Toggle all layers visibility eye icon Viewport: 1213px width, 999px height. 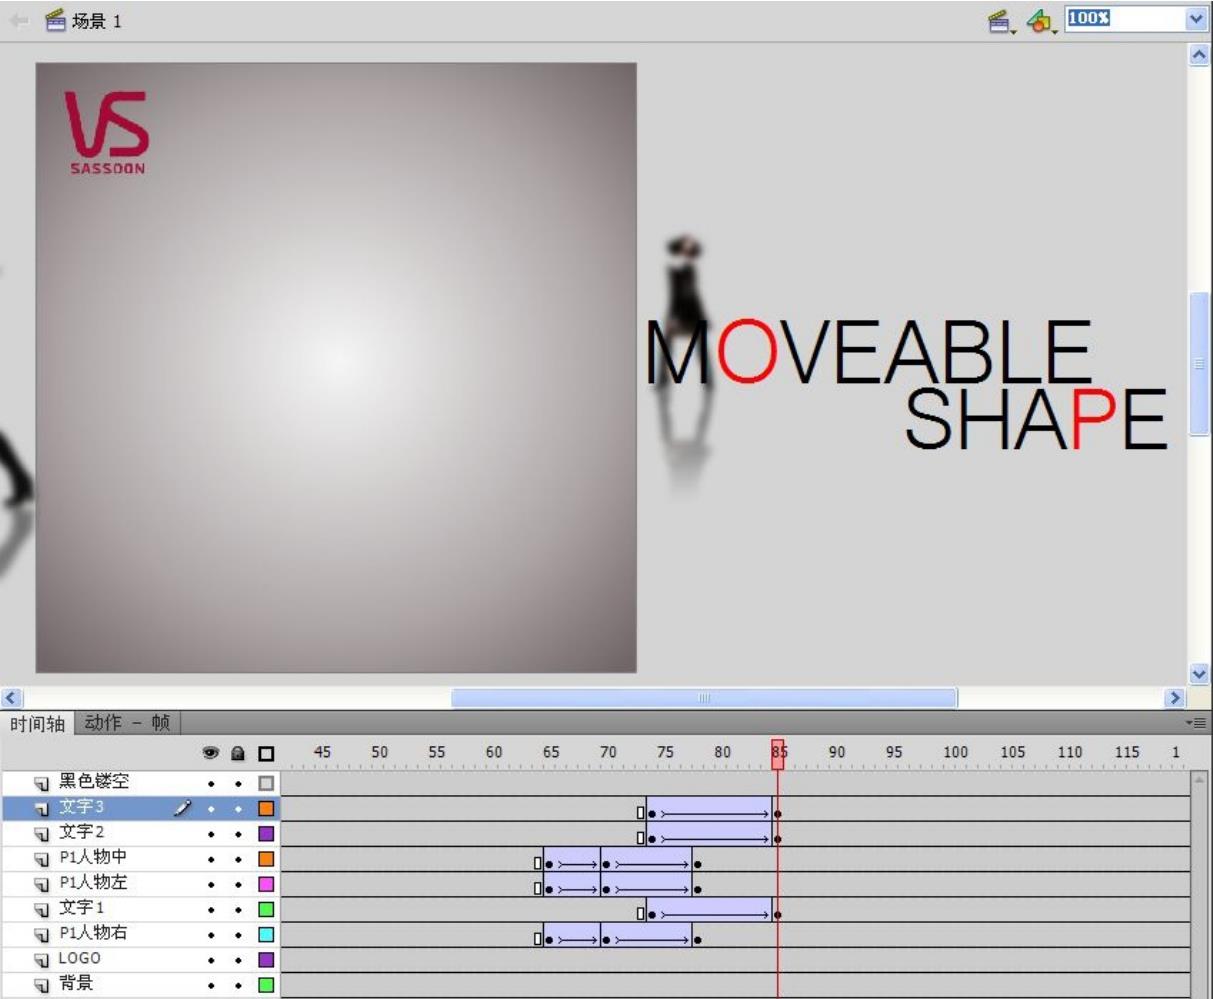point(211,753)
